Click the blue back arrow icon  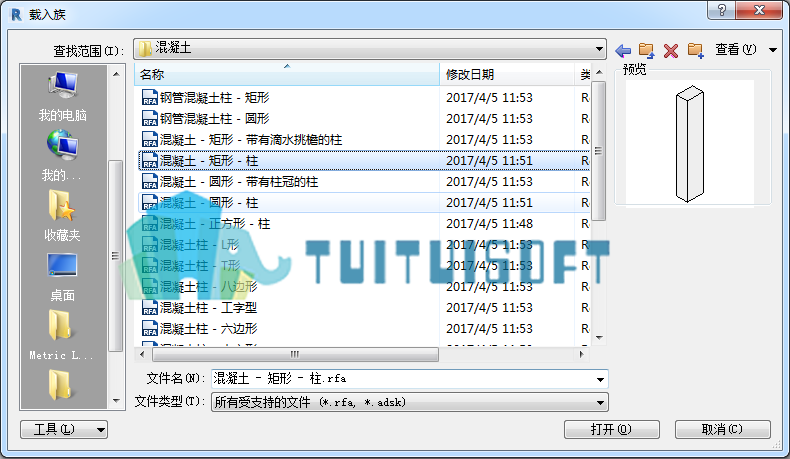[623, 51]
